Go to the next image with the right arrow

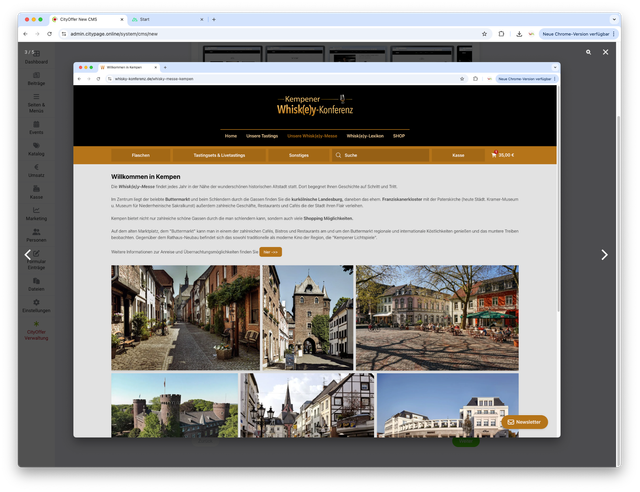coord(604,255)
